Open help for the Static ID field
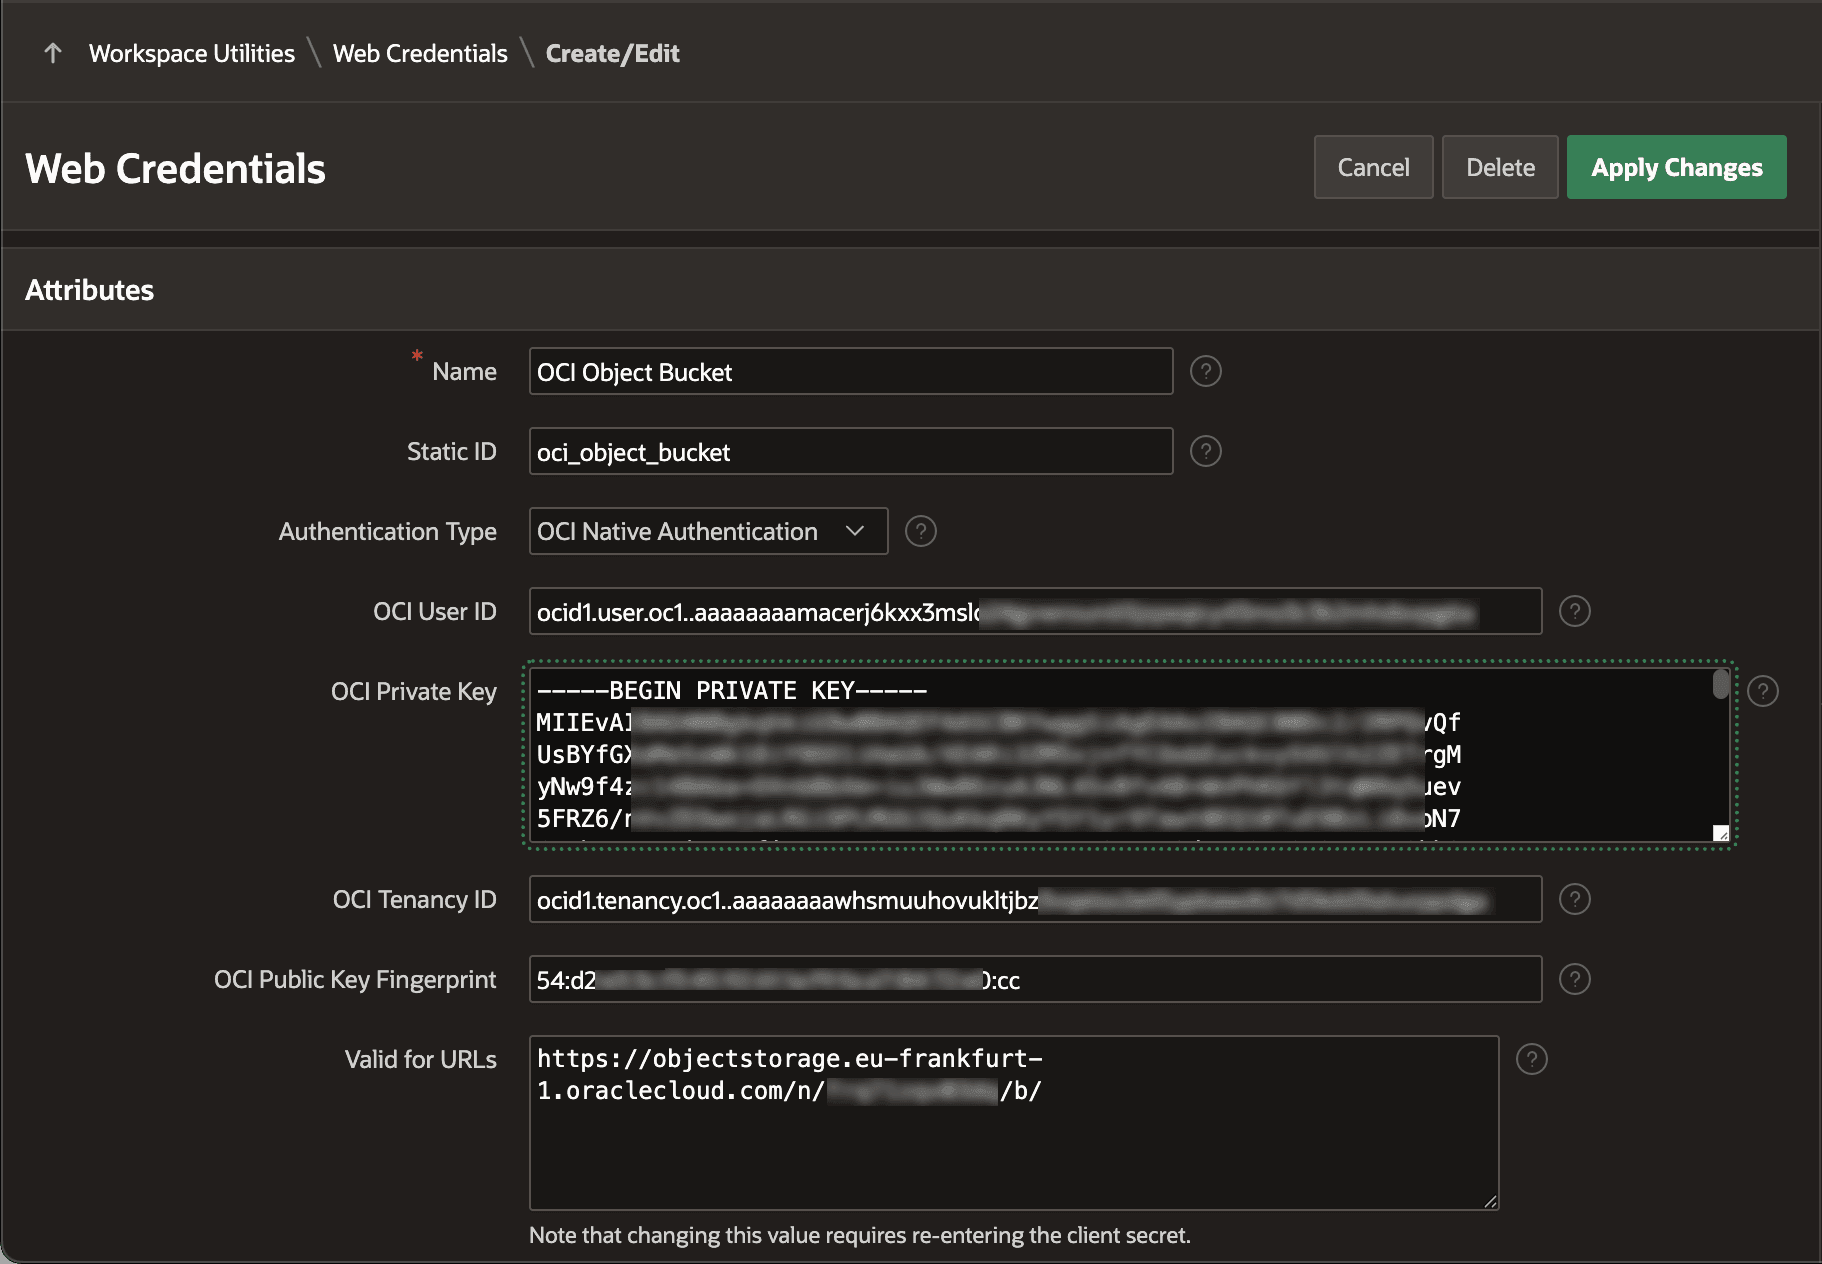This screenshot has width=1822, height=1264. point(1205,451)
